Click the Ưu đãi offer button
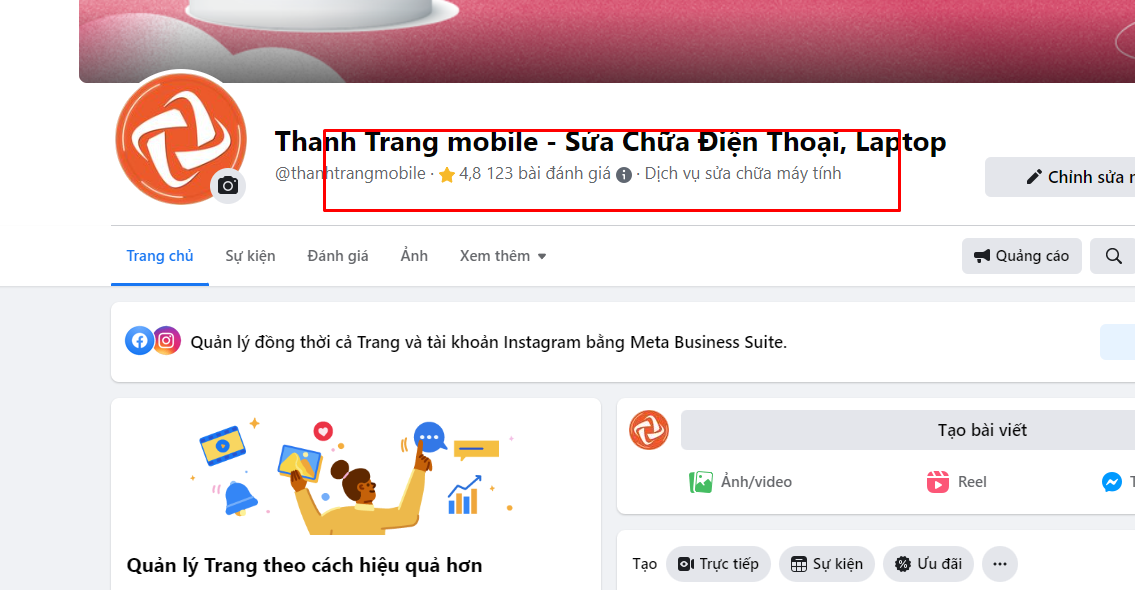The image size is (1135, 590). point(928,564)
